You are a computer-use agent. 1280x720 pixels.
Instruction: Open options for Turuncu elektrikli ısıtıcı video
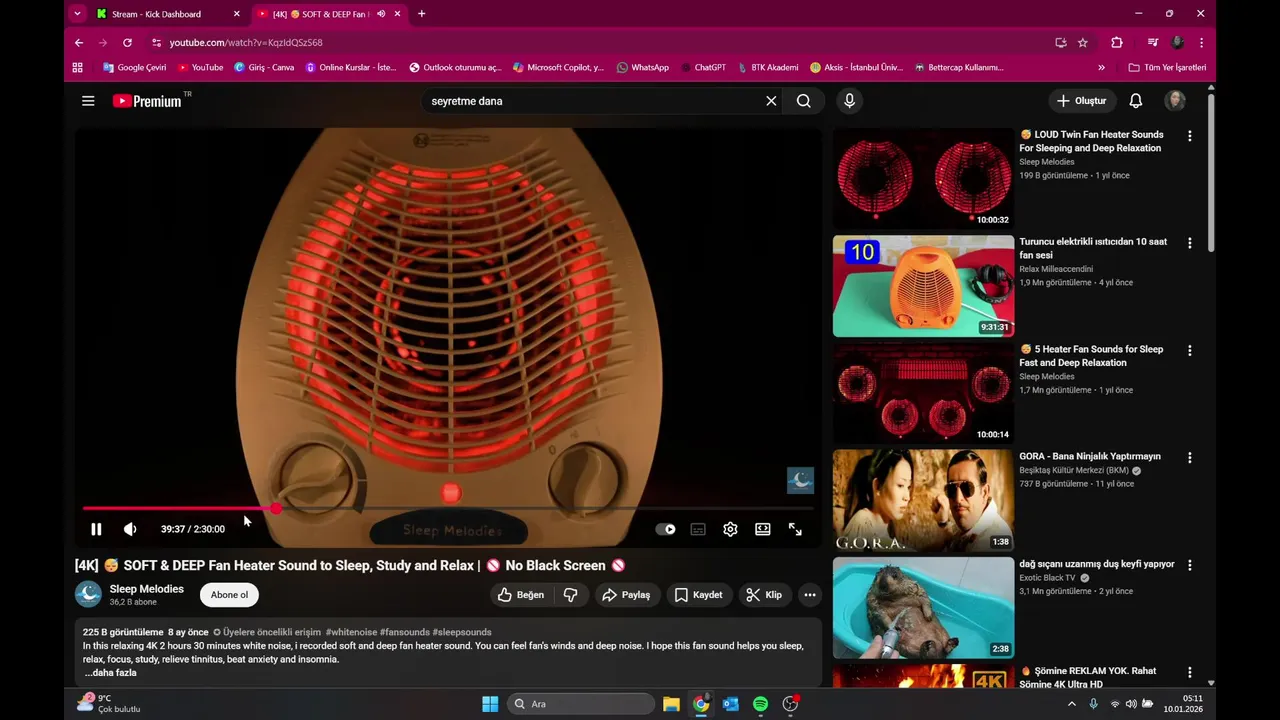(1189, 243)
